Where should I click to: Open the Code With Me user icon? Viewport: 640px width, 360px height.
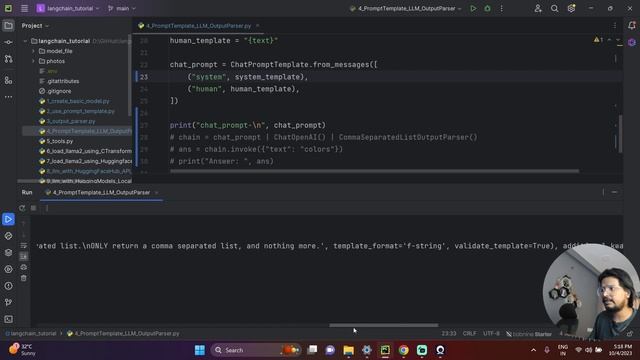pyautogui.click(x=538, y=8)
